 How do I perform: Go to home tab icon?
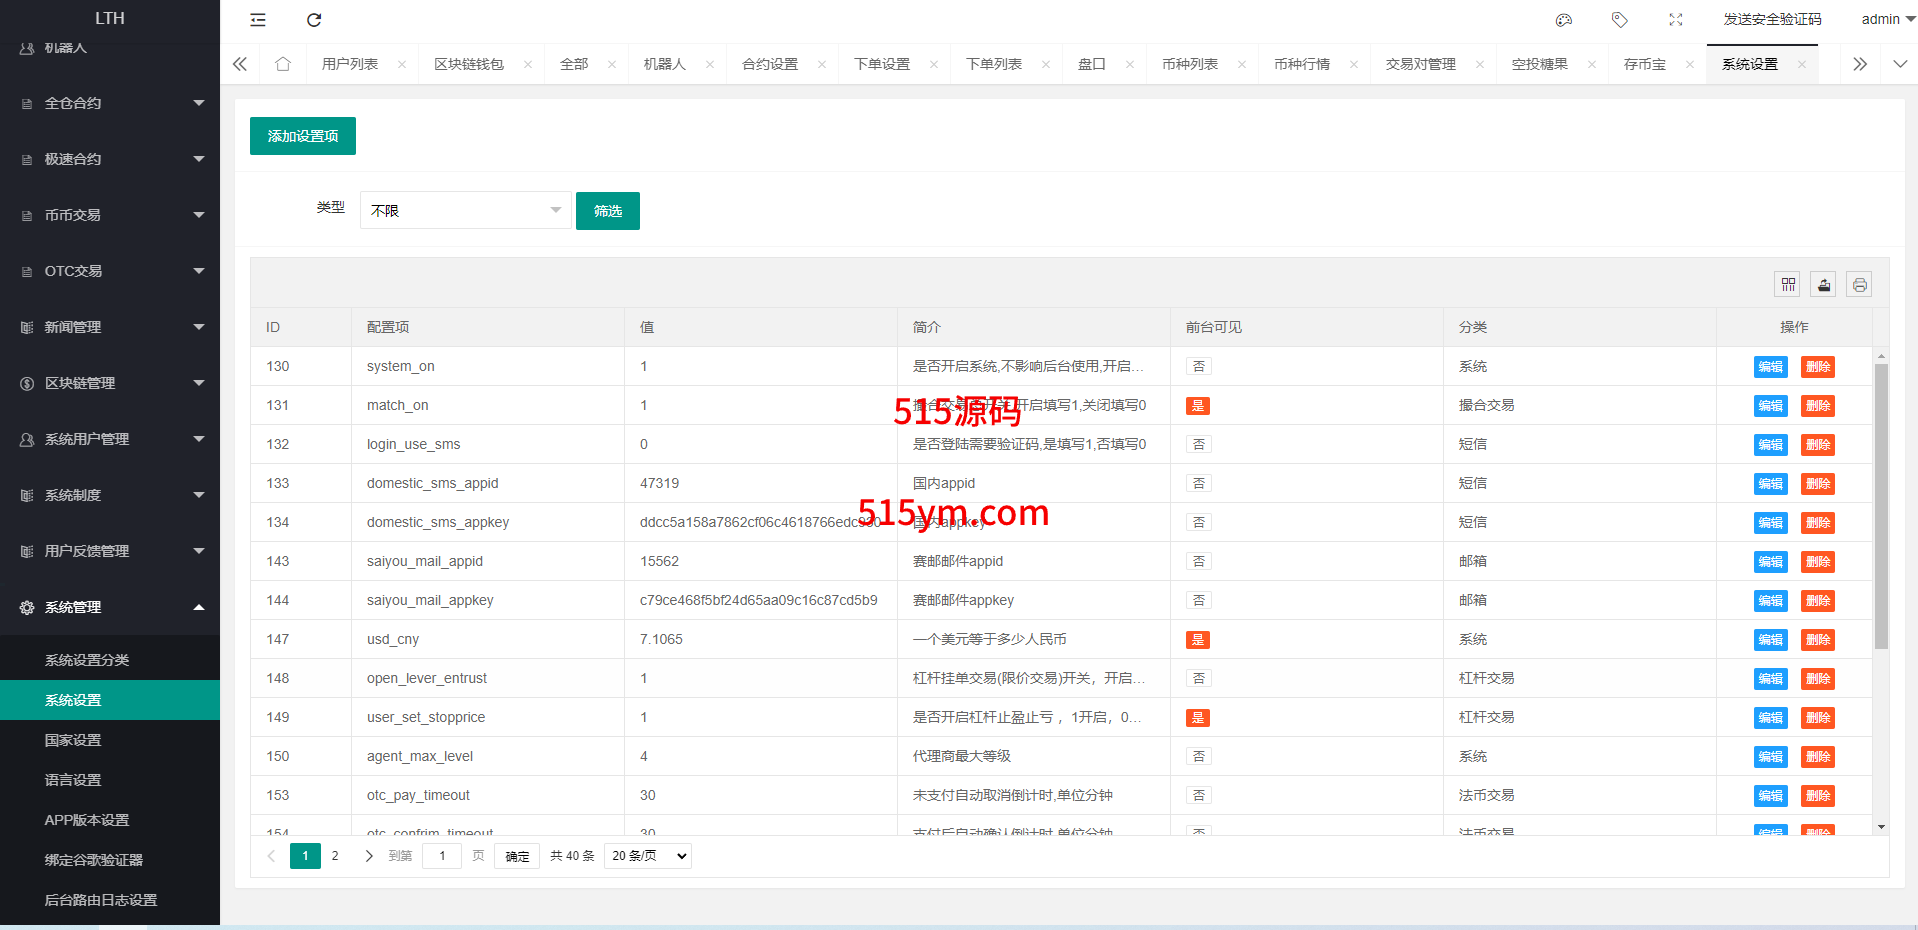[x=283, y=64]
